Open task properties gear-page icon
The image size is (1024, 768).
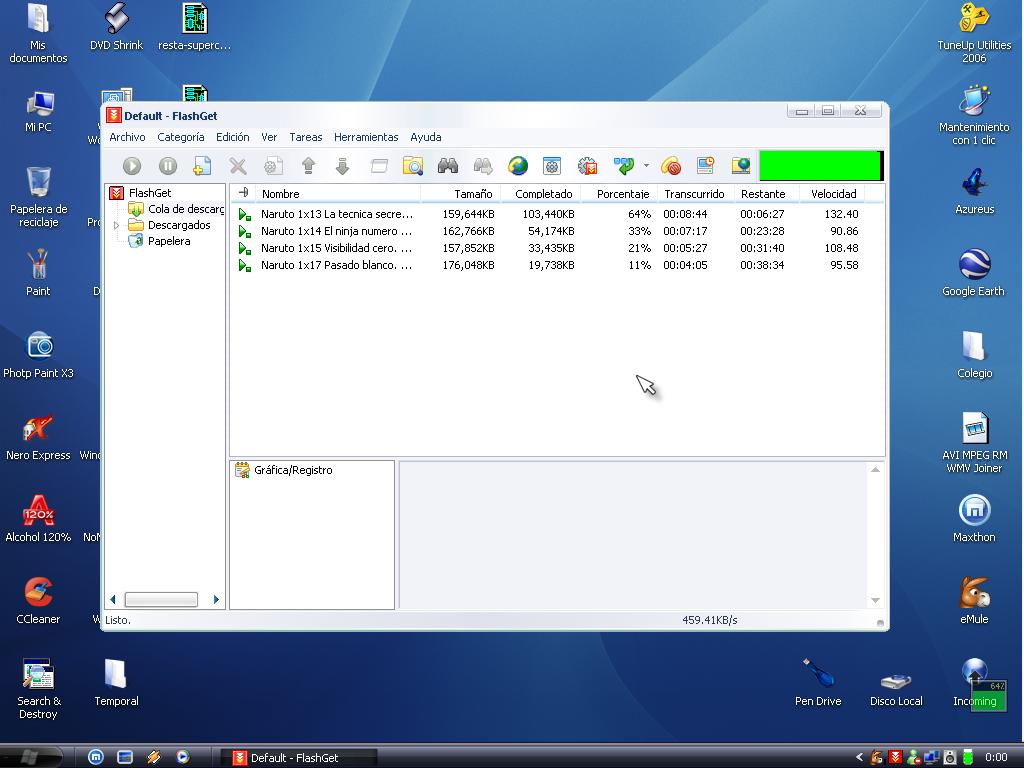[273, 166]
